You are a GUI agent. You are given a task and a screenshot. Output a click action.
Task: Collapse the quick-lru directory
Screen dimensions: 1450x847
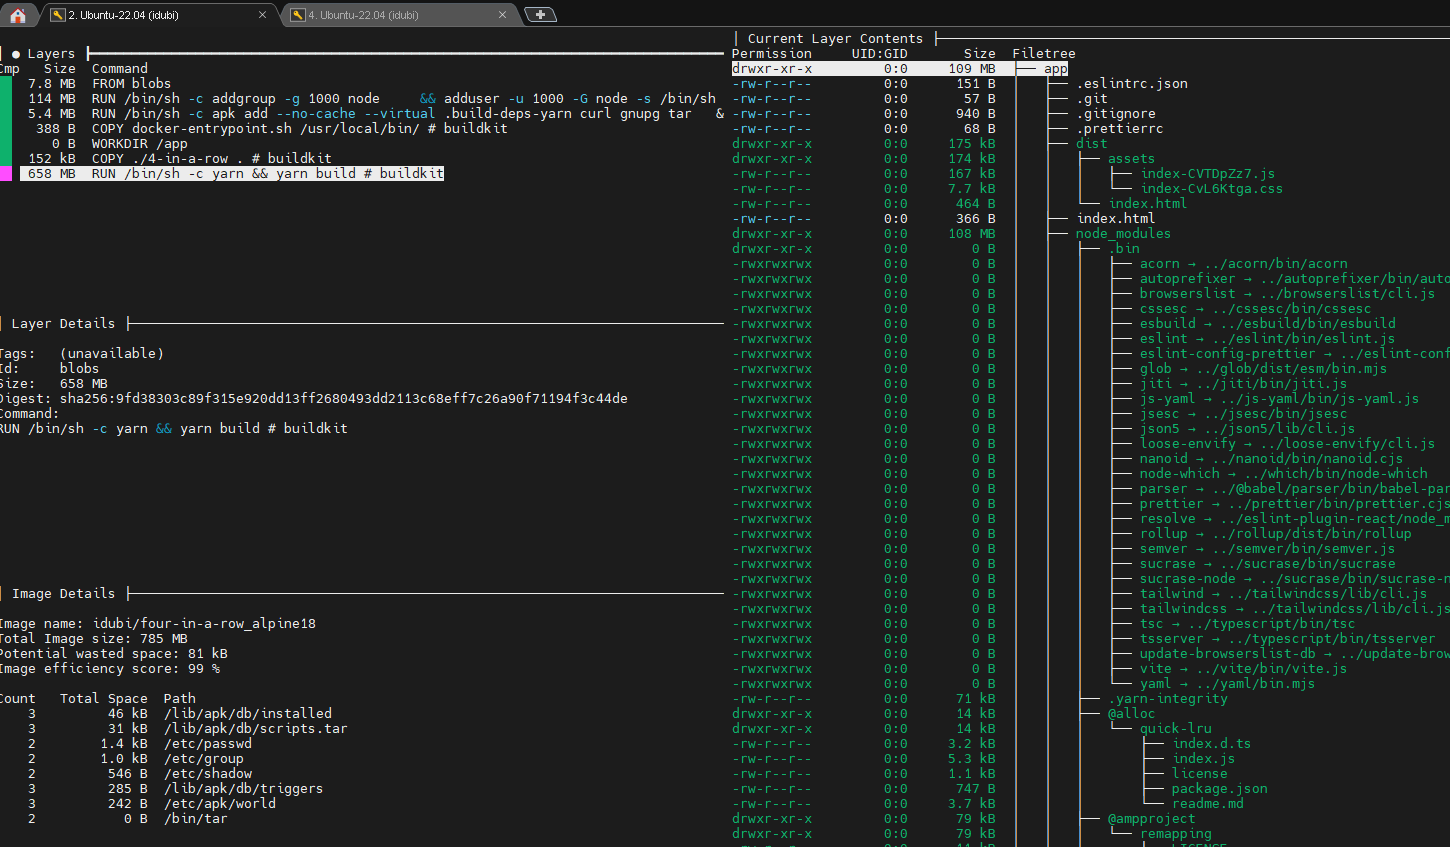coord(1176,728)
